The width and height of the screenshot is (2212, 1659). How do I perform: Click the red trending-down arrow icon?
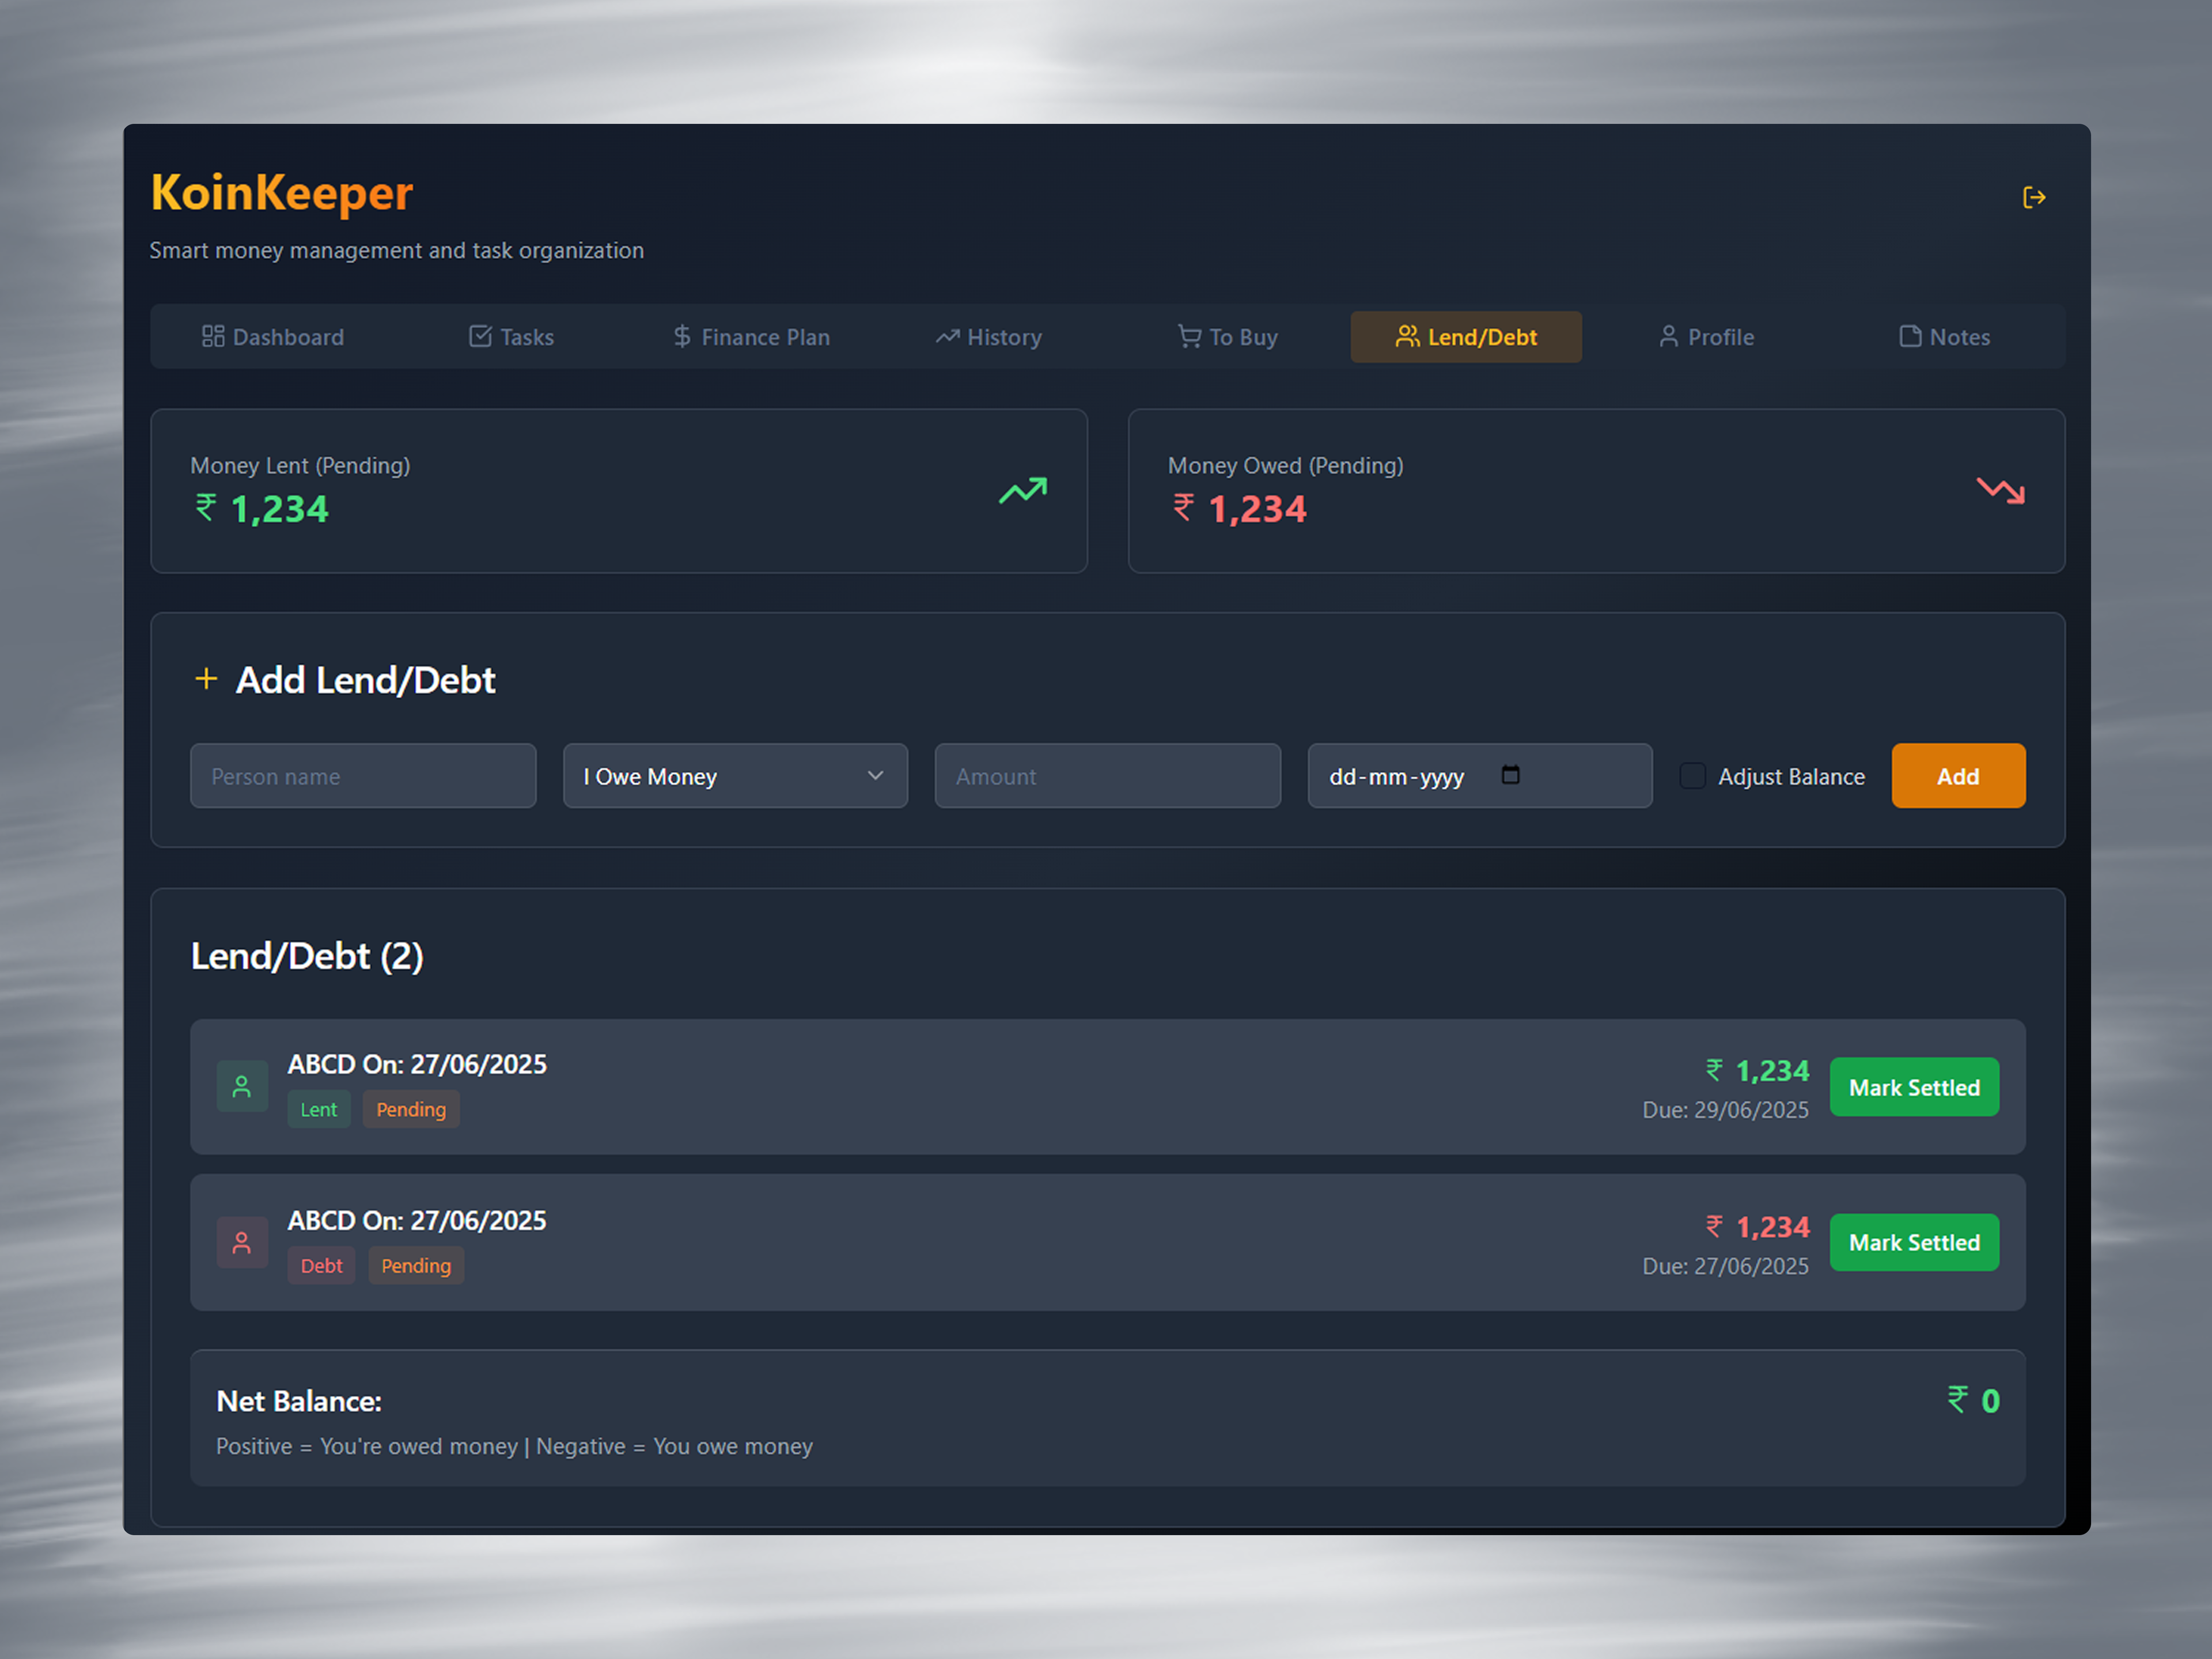(2000, 491)
